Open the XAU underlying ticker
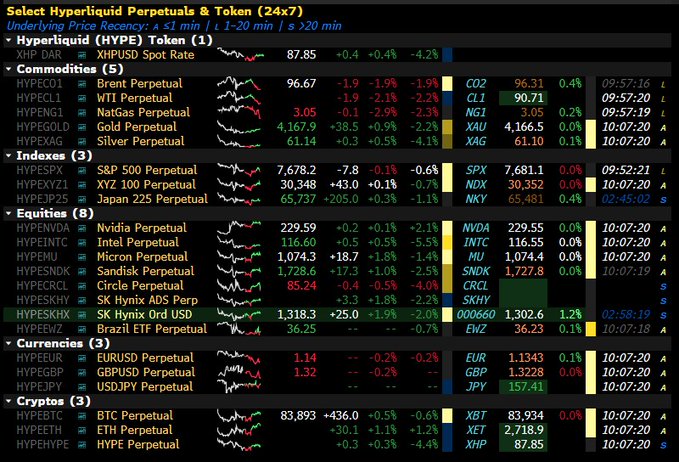 point(475,127)
